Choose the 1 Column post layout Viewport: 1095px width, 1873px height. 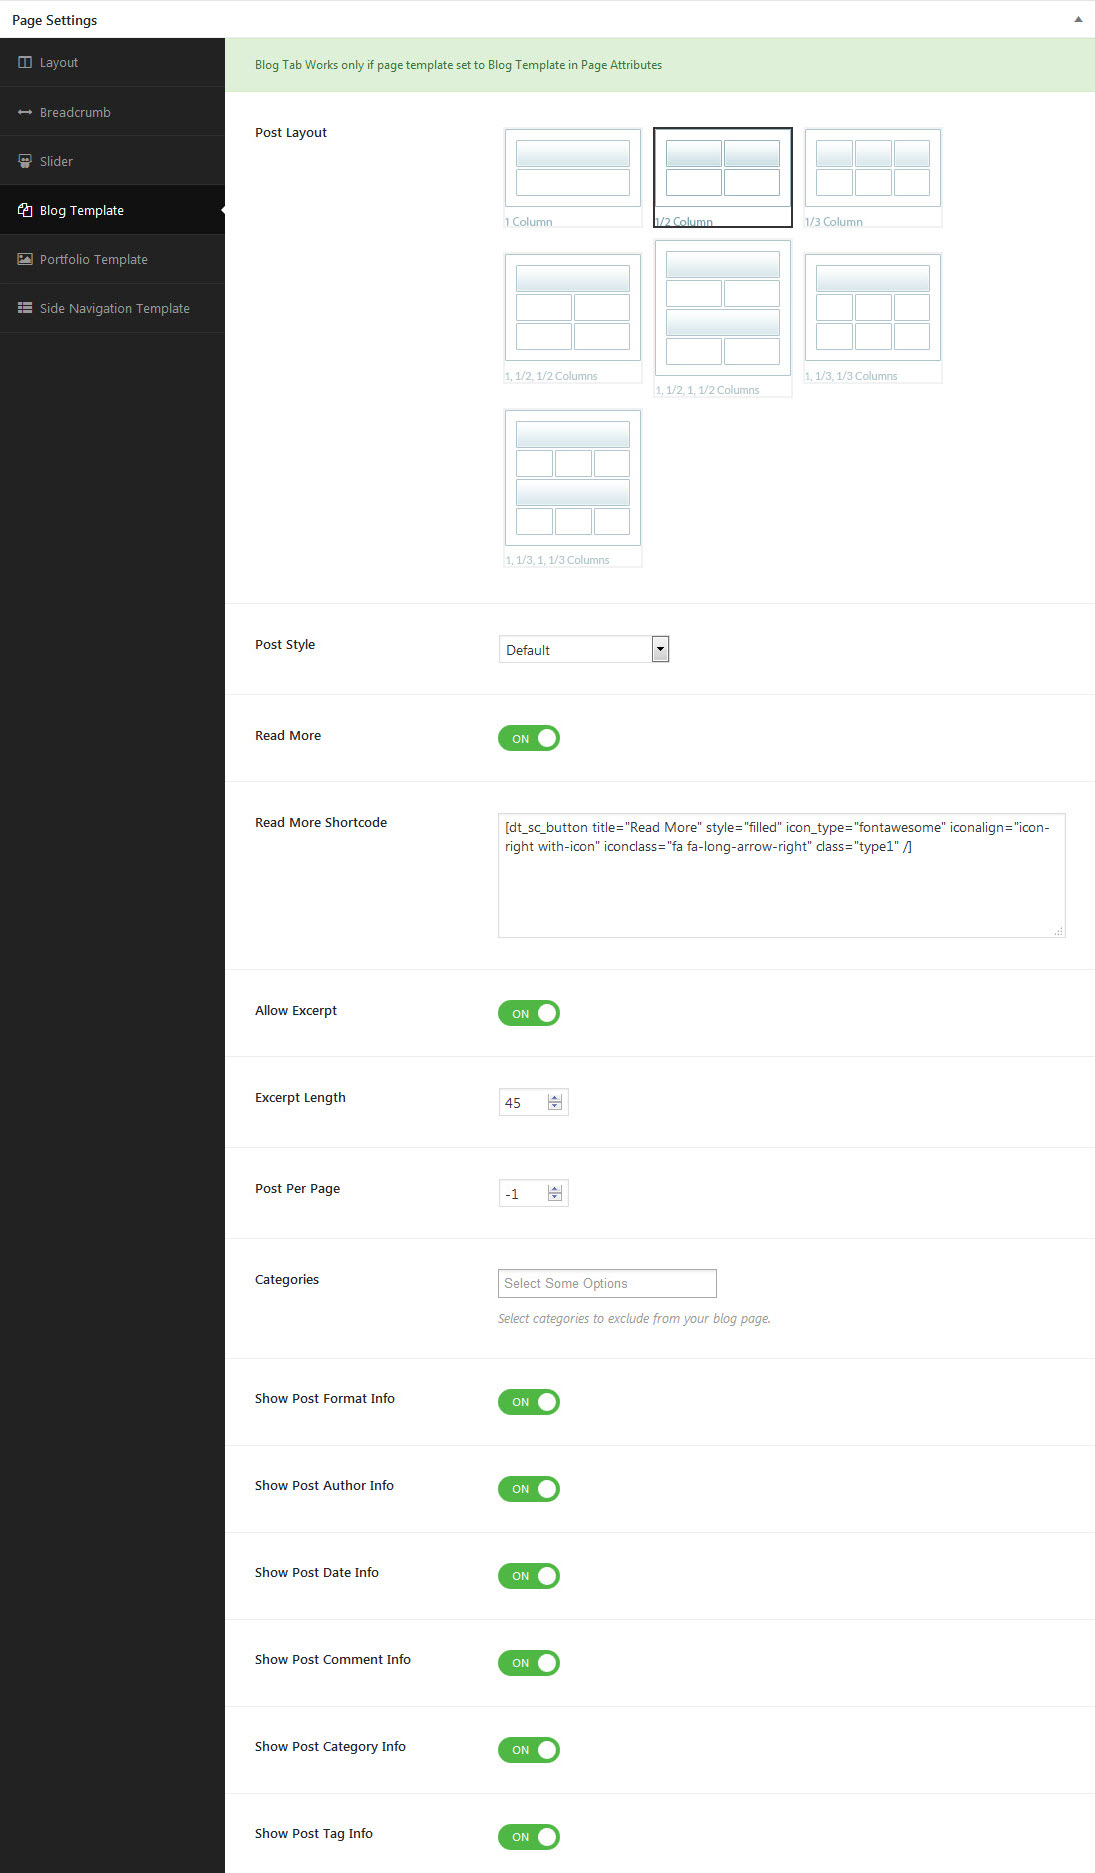click(x=573, y=177)
